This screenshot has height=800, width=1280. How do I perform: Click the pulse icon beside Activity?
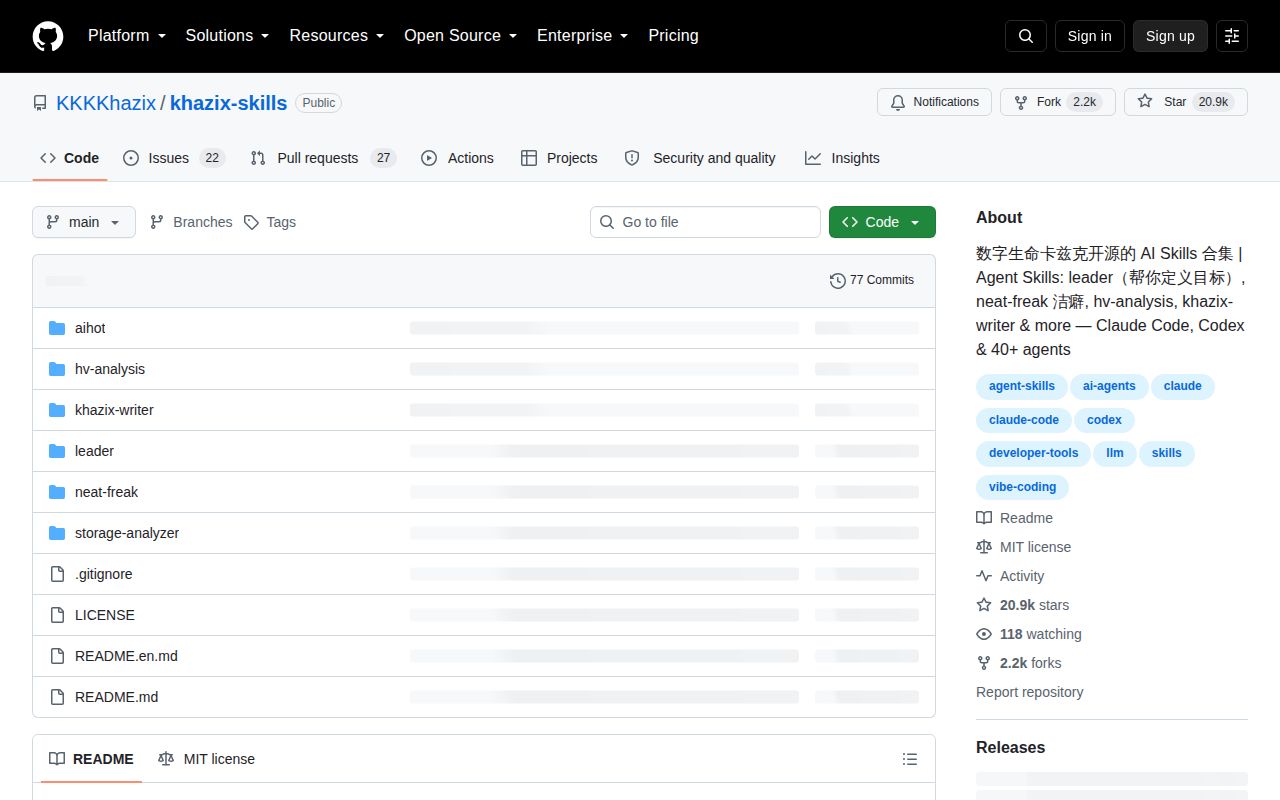(984, 576)
